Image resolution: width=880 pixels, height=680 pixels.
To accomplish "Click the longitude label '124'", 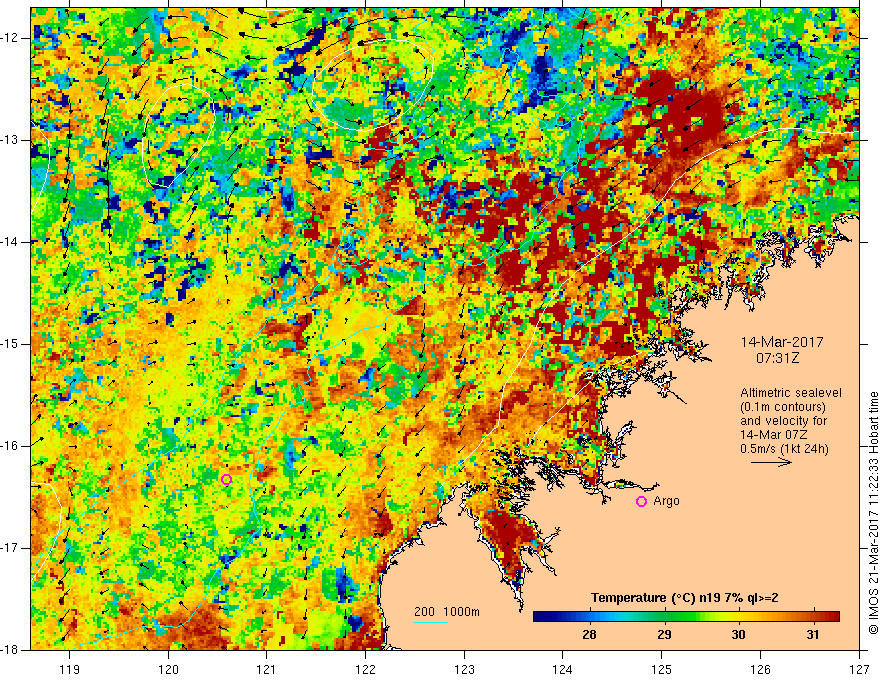I will [563, 669].
